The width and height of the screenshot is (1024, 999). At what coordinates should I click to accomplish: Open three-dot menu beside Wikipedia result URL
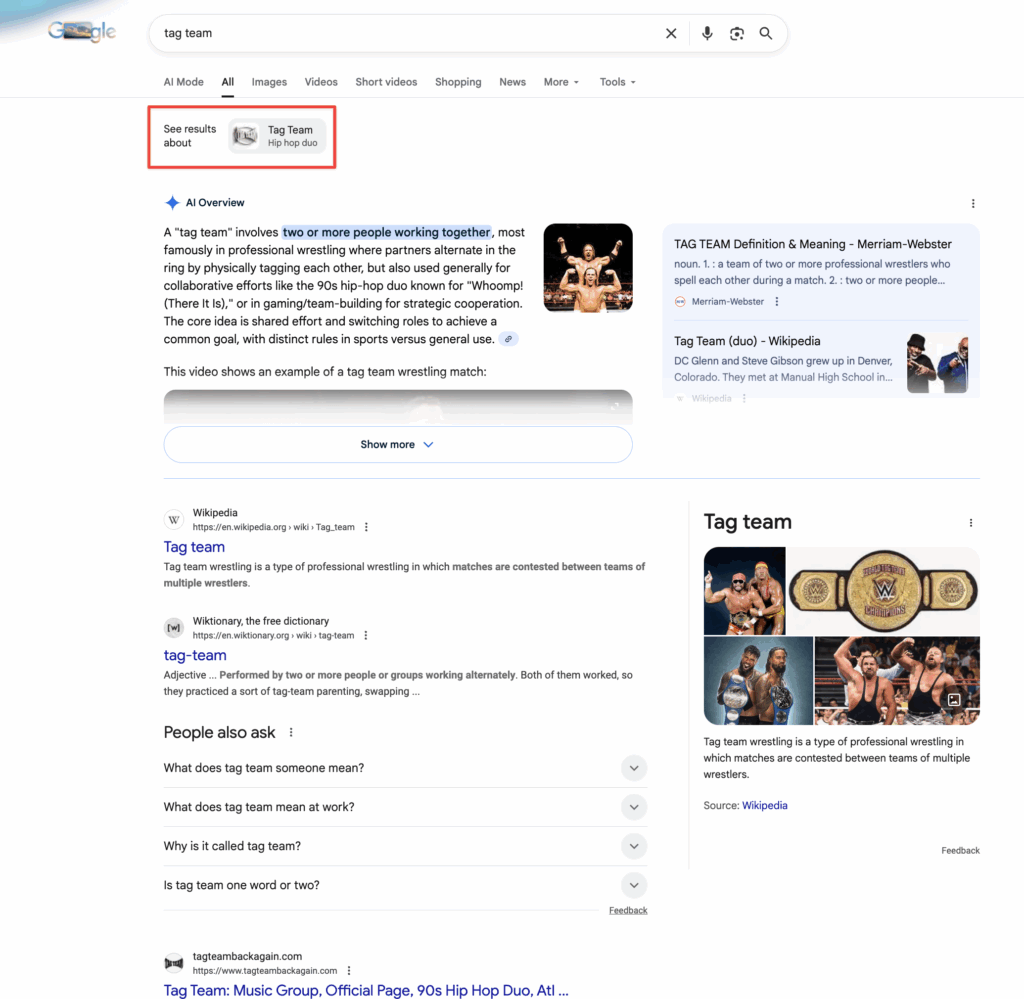(366, 527)
